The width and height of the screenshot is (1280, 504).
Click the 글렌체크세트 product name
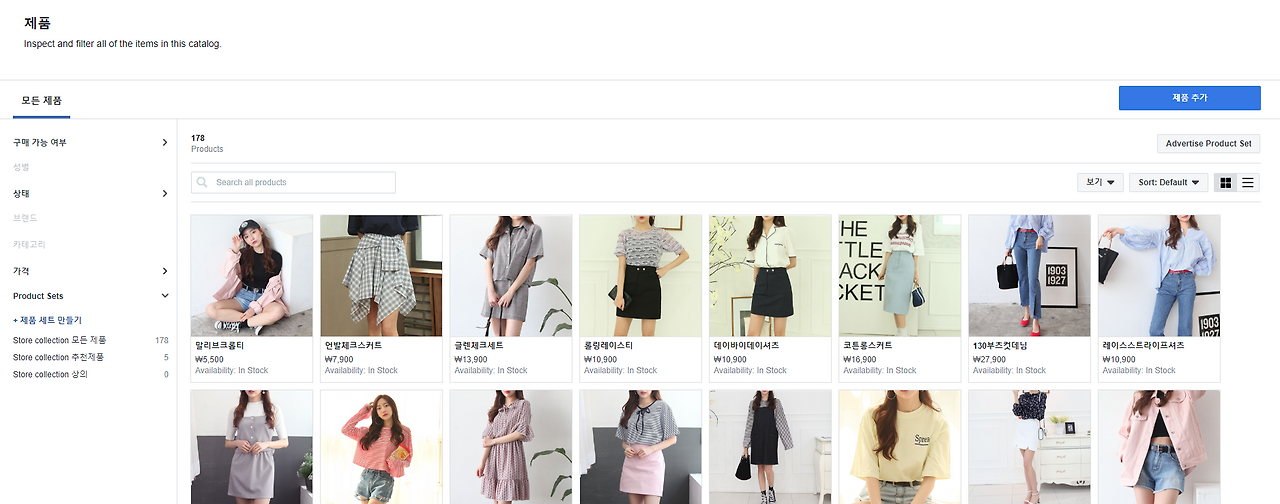479,345
